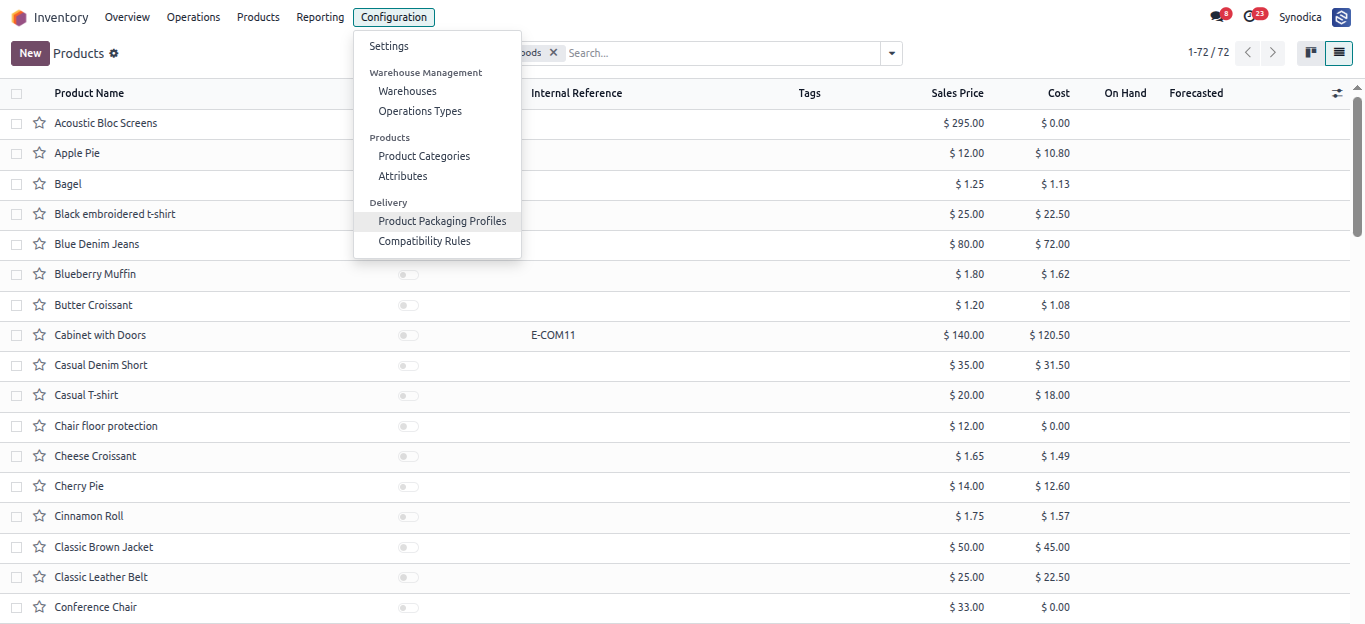This screenshot has width=1365, height=624.
Task: Open the Inventory app home icon
Action: [x=19, y=17]
